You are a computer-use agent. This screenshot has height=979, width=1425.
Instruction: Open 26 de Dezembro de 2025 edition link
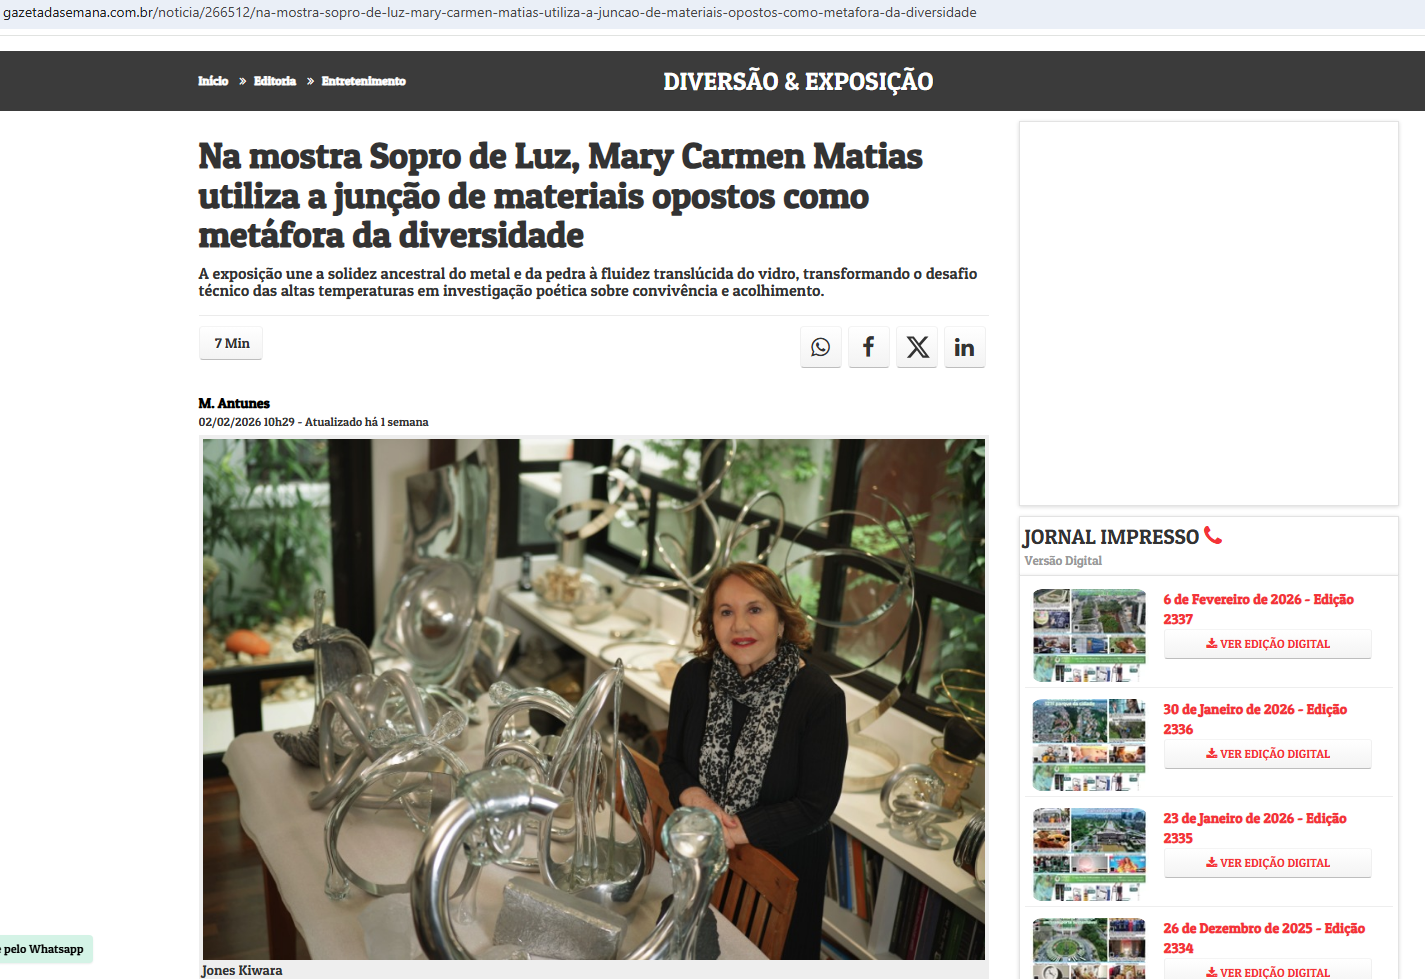(x=1264, y=938)
